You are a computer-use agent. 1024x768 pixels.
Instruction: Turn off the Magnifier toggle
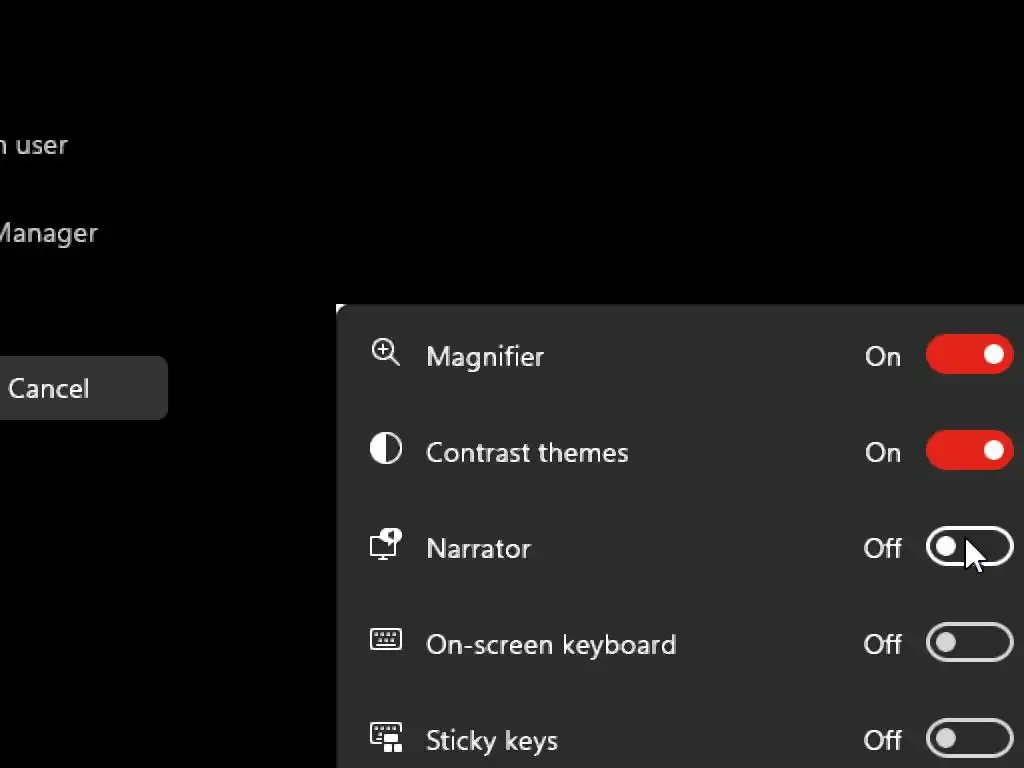(969, 355)
